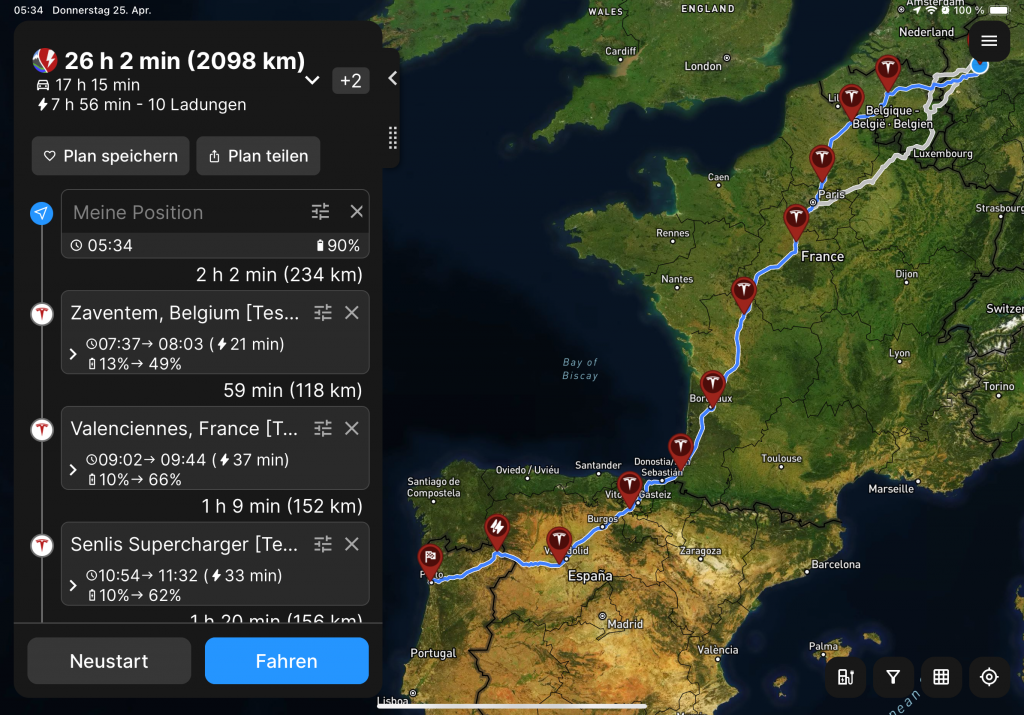Click the Tesla waypoint icon beside Valenciennes

[42, 430]
